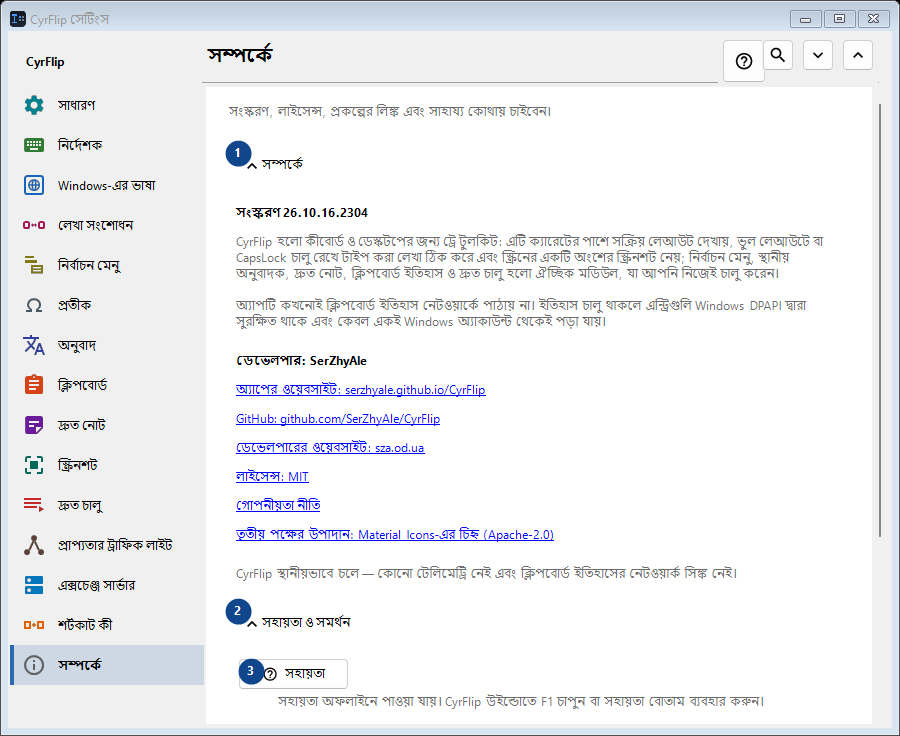Select দ্রুত নোট sidebar label
This screenshot has height=736, width=900.
(x=82, y=425)
